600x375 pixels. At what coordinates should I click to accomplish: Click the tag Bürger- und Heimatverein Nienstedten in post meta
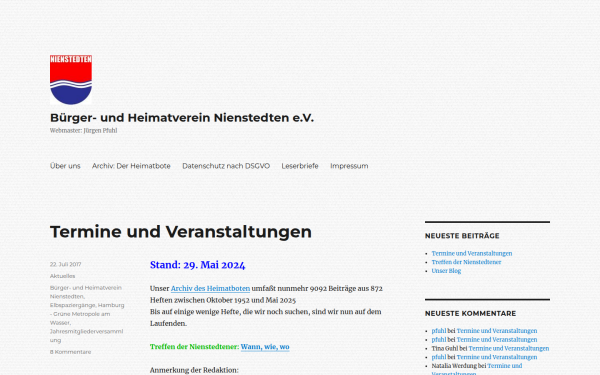[x=86, y=292]
